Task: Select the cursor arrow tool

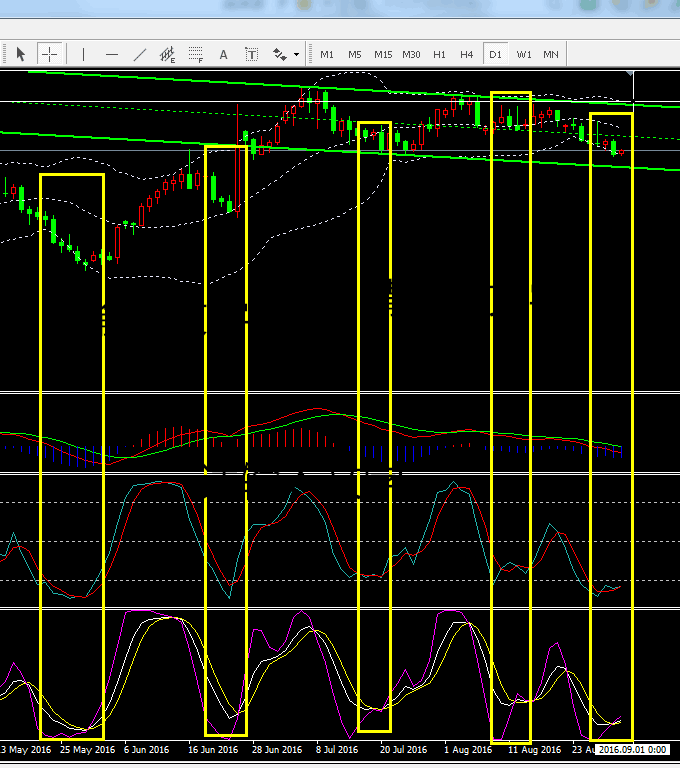Action: [20, 54]
